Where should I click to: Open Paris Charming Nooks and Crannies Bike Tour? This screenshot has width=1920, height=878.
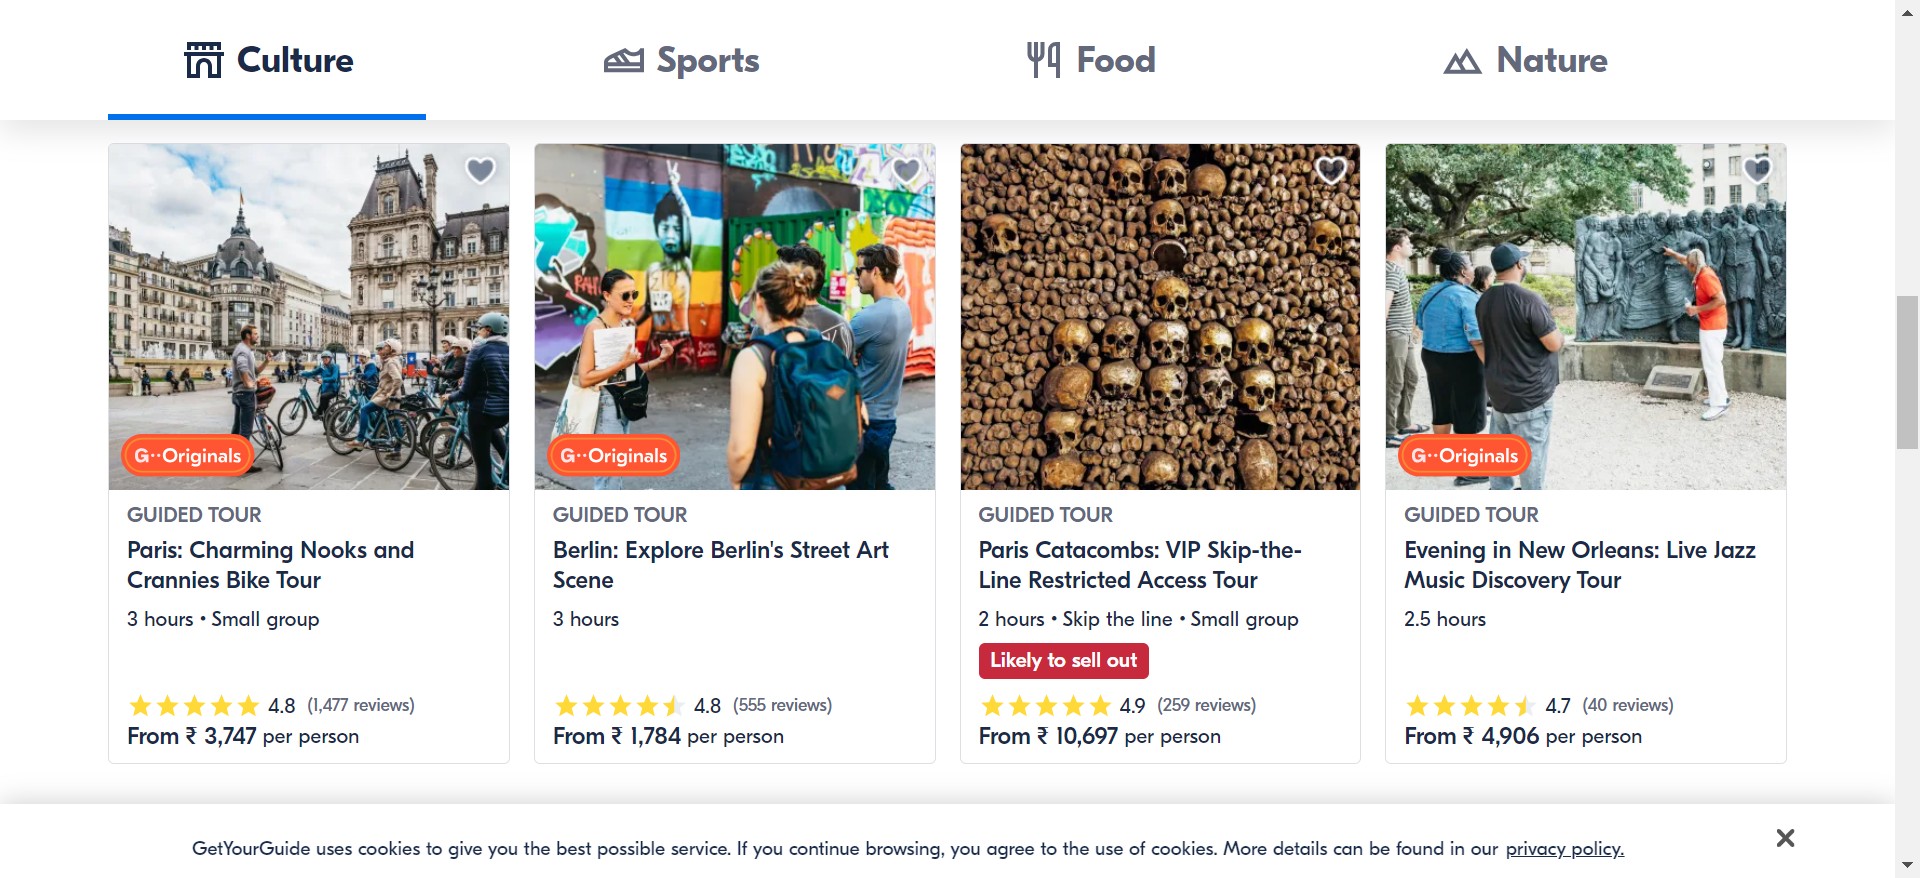click(270, 565)
